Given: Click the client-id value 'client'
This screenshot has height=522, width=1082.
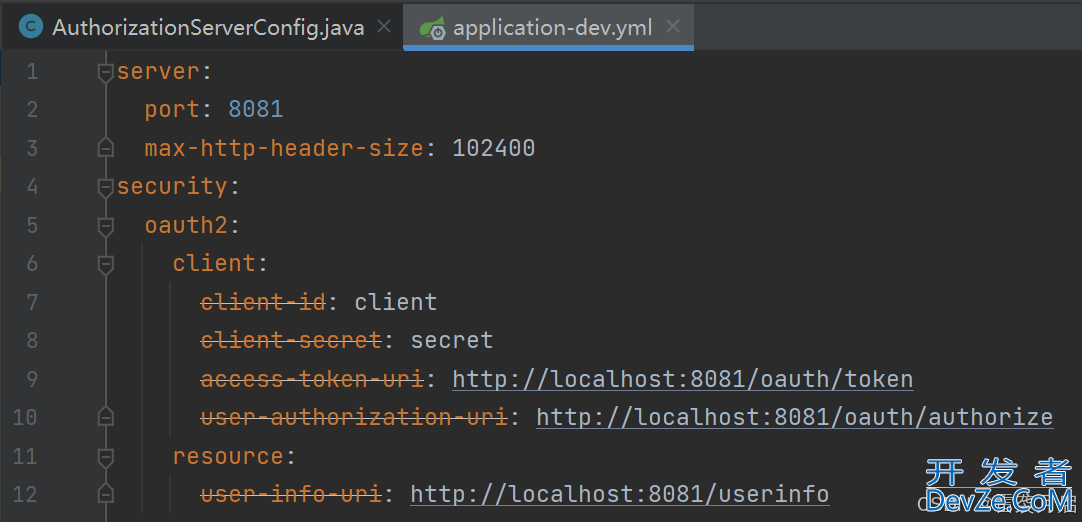Looking at the screenshot, I should (x=395, y=302).
